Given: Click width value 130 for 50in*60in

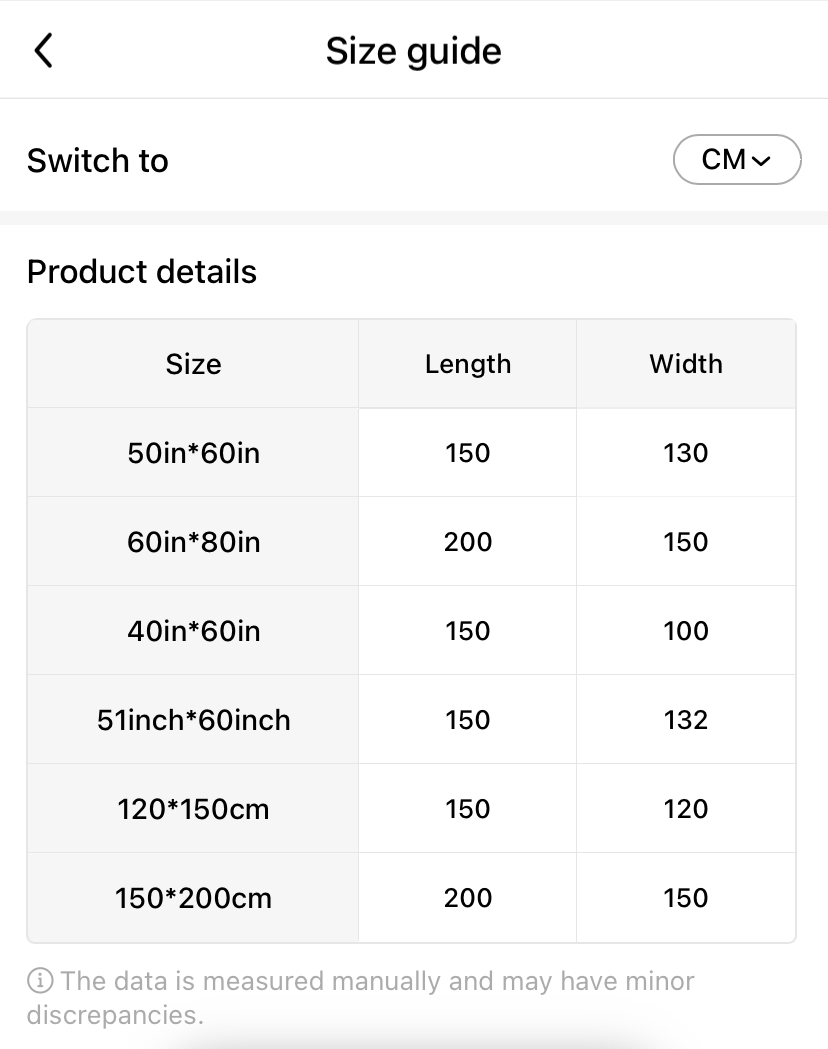Looking at the screenshot, I should (685, 453).
